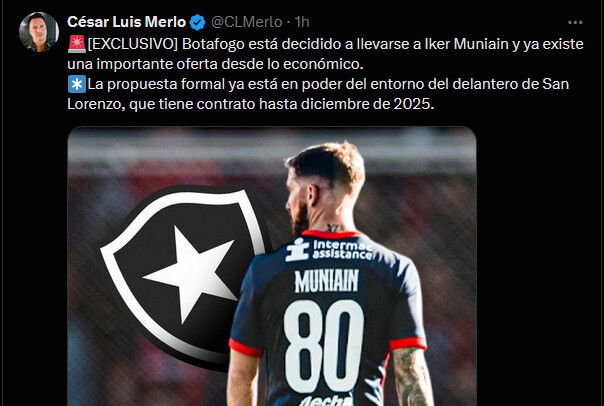
Task: Click the blue verified badge
Action: click(x=198, y=22)
